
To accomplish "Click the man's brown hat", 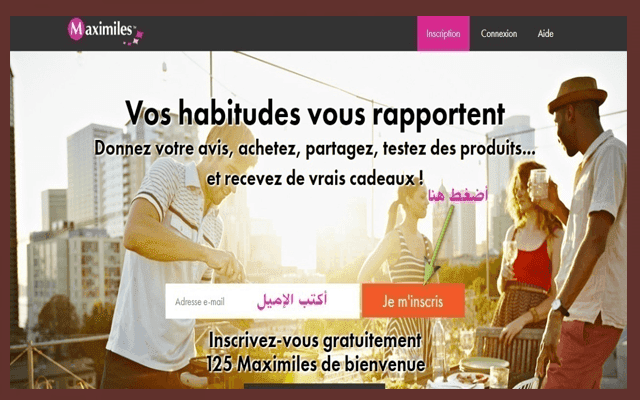I will pyautogui.click(x=577, y=94).
